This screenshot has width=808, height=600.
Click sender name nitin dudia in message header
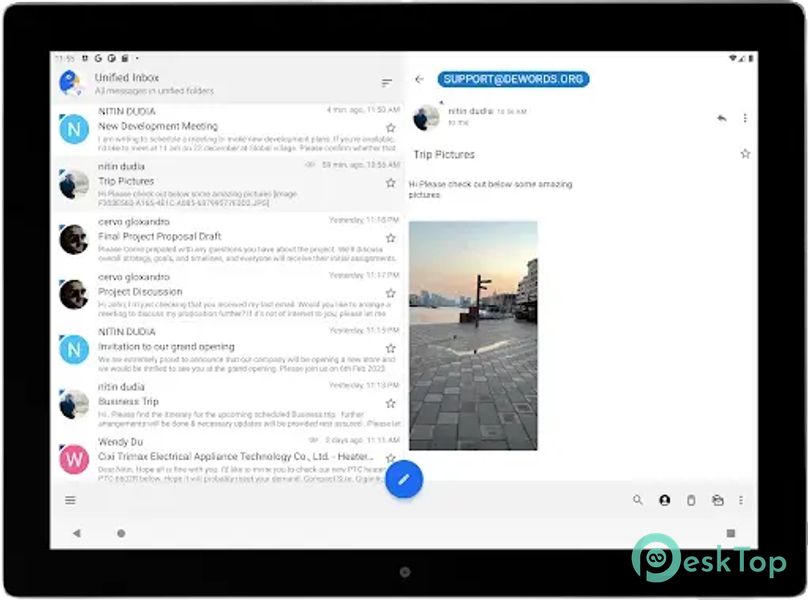point(470,111)
